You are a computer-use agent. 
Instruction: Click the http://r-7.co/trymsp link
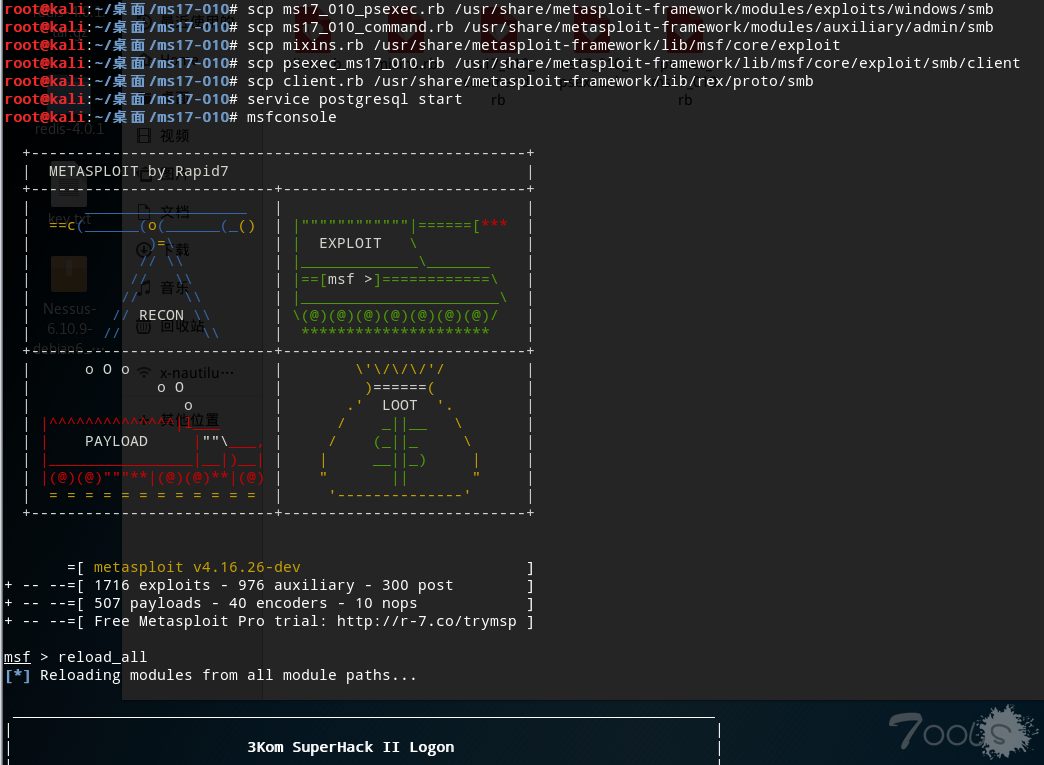pyautogui.click(x=426, y=621)
